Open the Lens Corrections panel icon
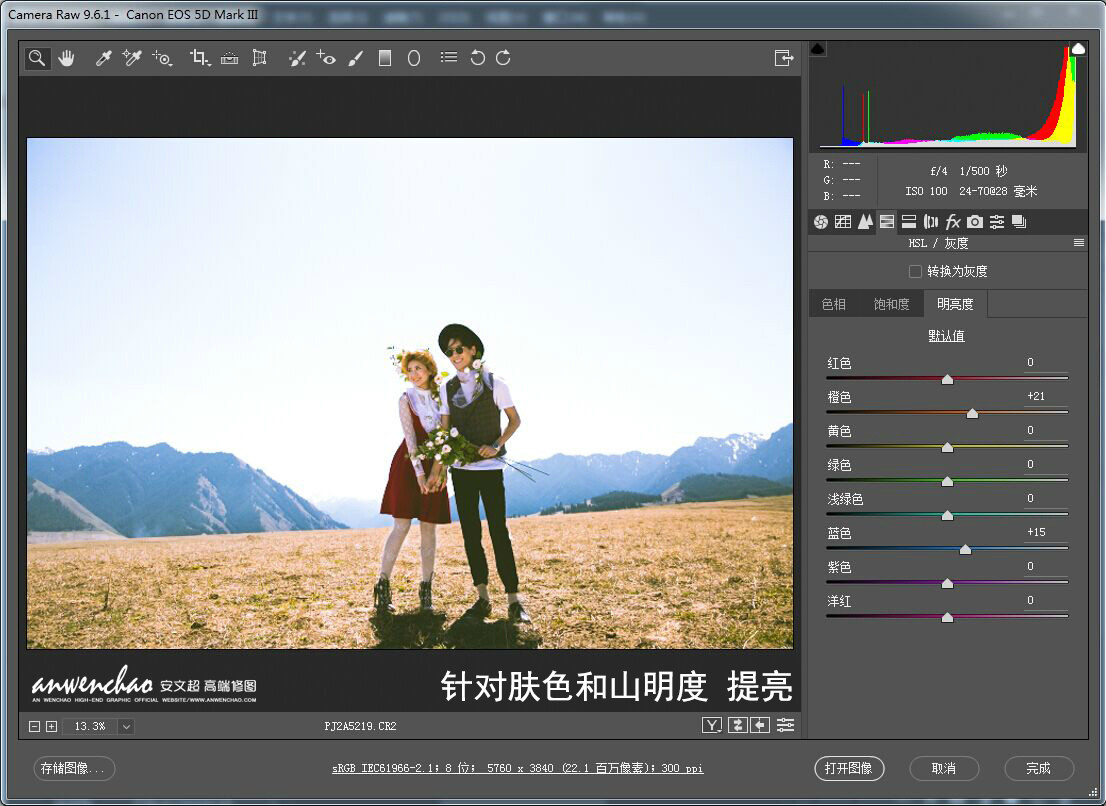1106x806 pixels. [930, 222]
